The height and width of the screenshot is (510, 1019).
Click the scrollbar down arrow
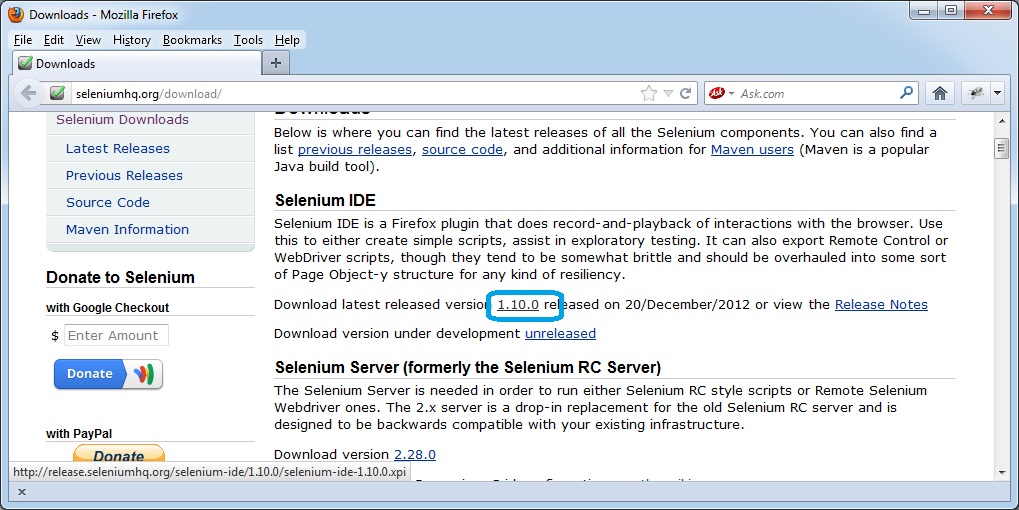(1001, 472)
